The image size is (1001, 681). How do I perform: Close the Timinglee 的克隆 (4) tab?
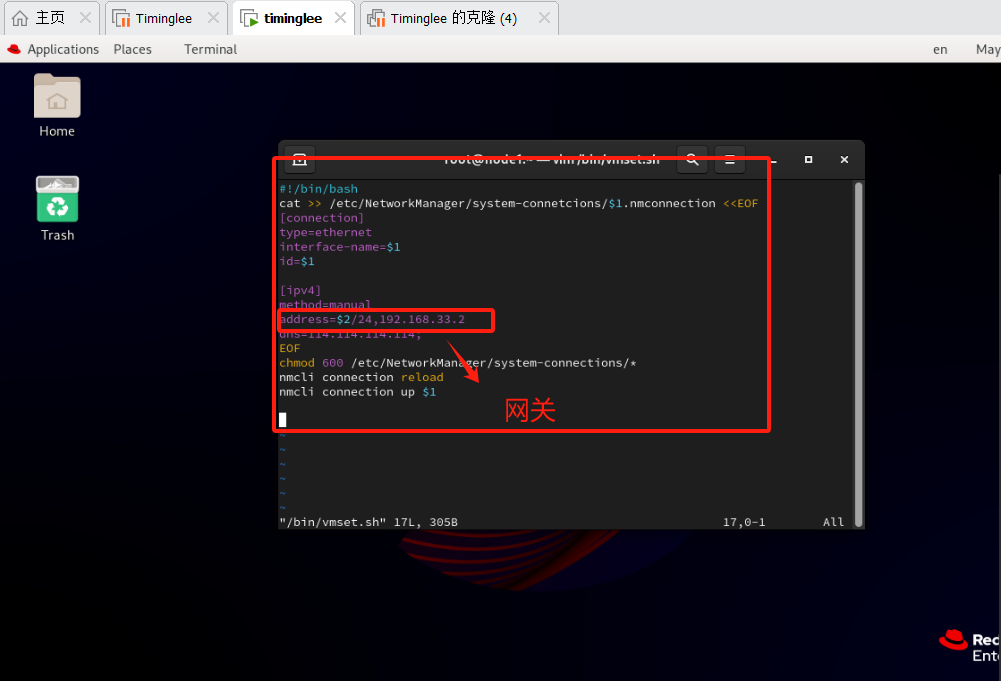tap(544, 18)
